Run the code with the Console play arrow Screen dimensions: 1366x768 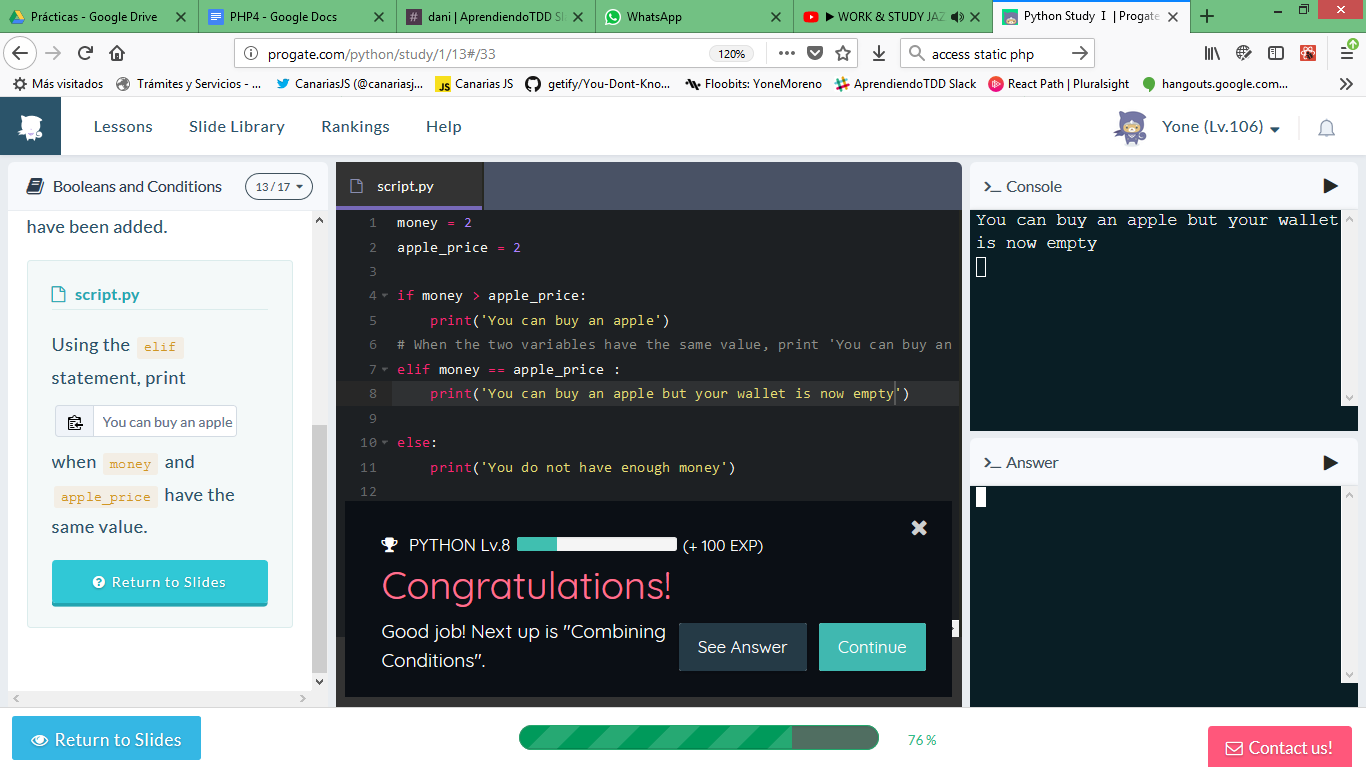pos(1330,186)
